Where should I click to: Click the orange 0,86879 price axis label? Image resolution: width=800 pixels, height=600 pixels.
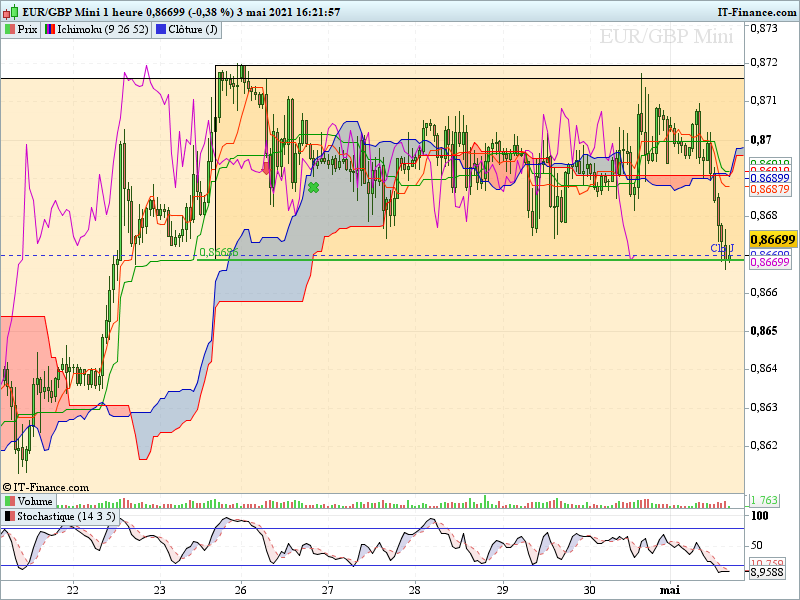772,189
